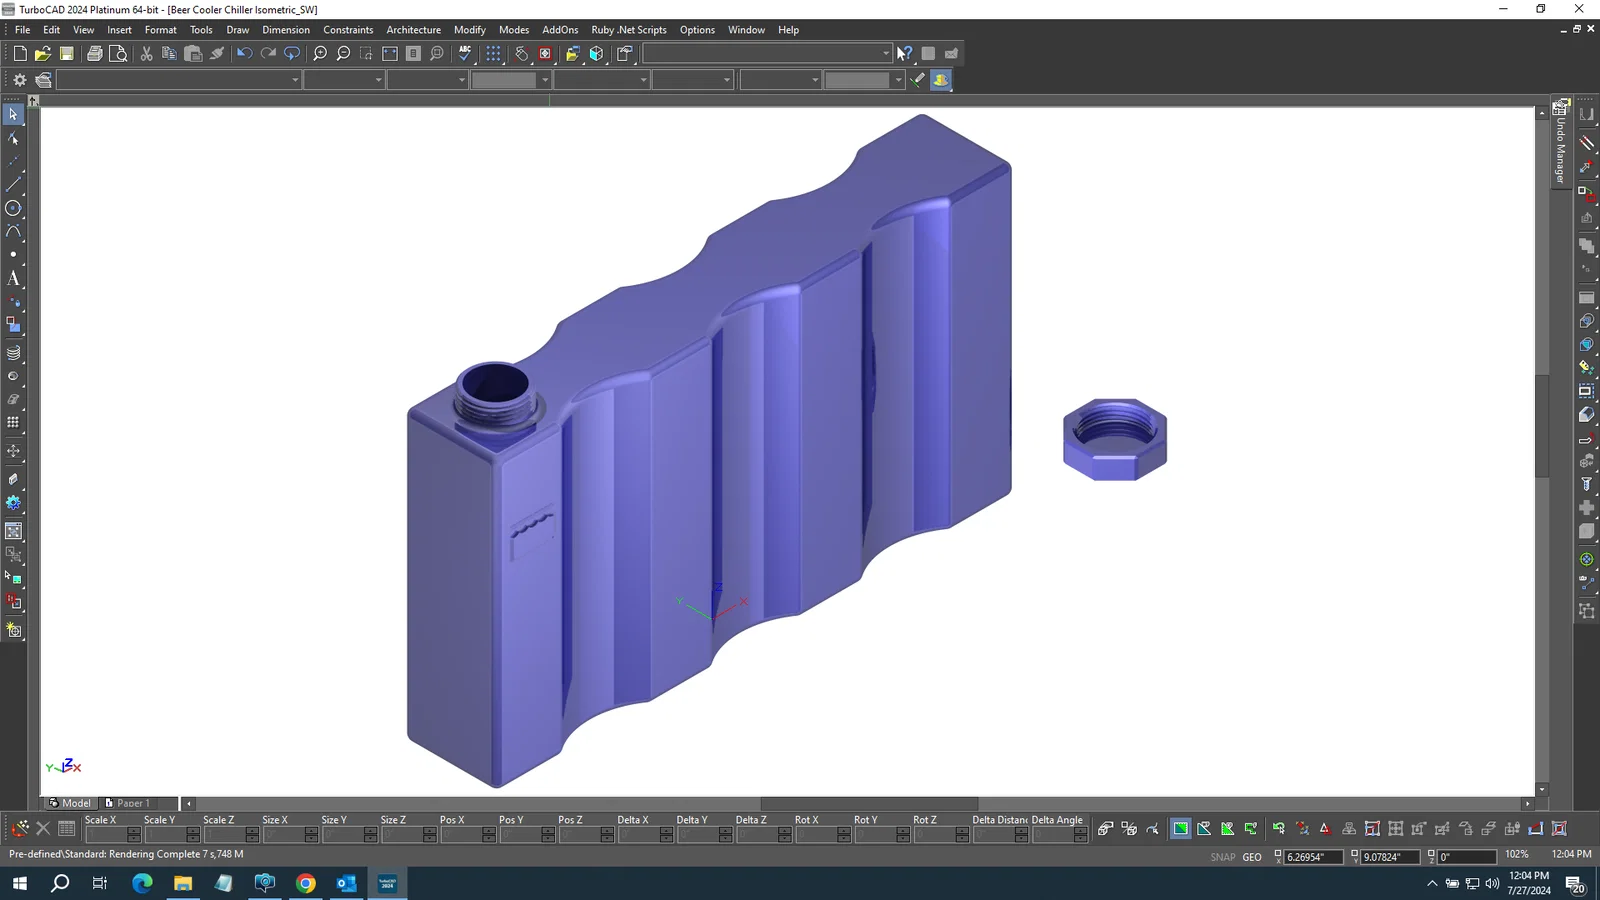
Task: Open the Architecture menu
Action: [x=414, y=30]
